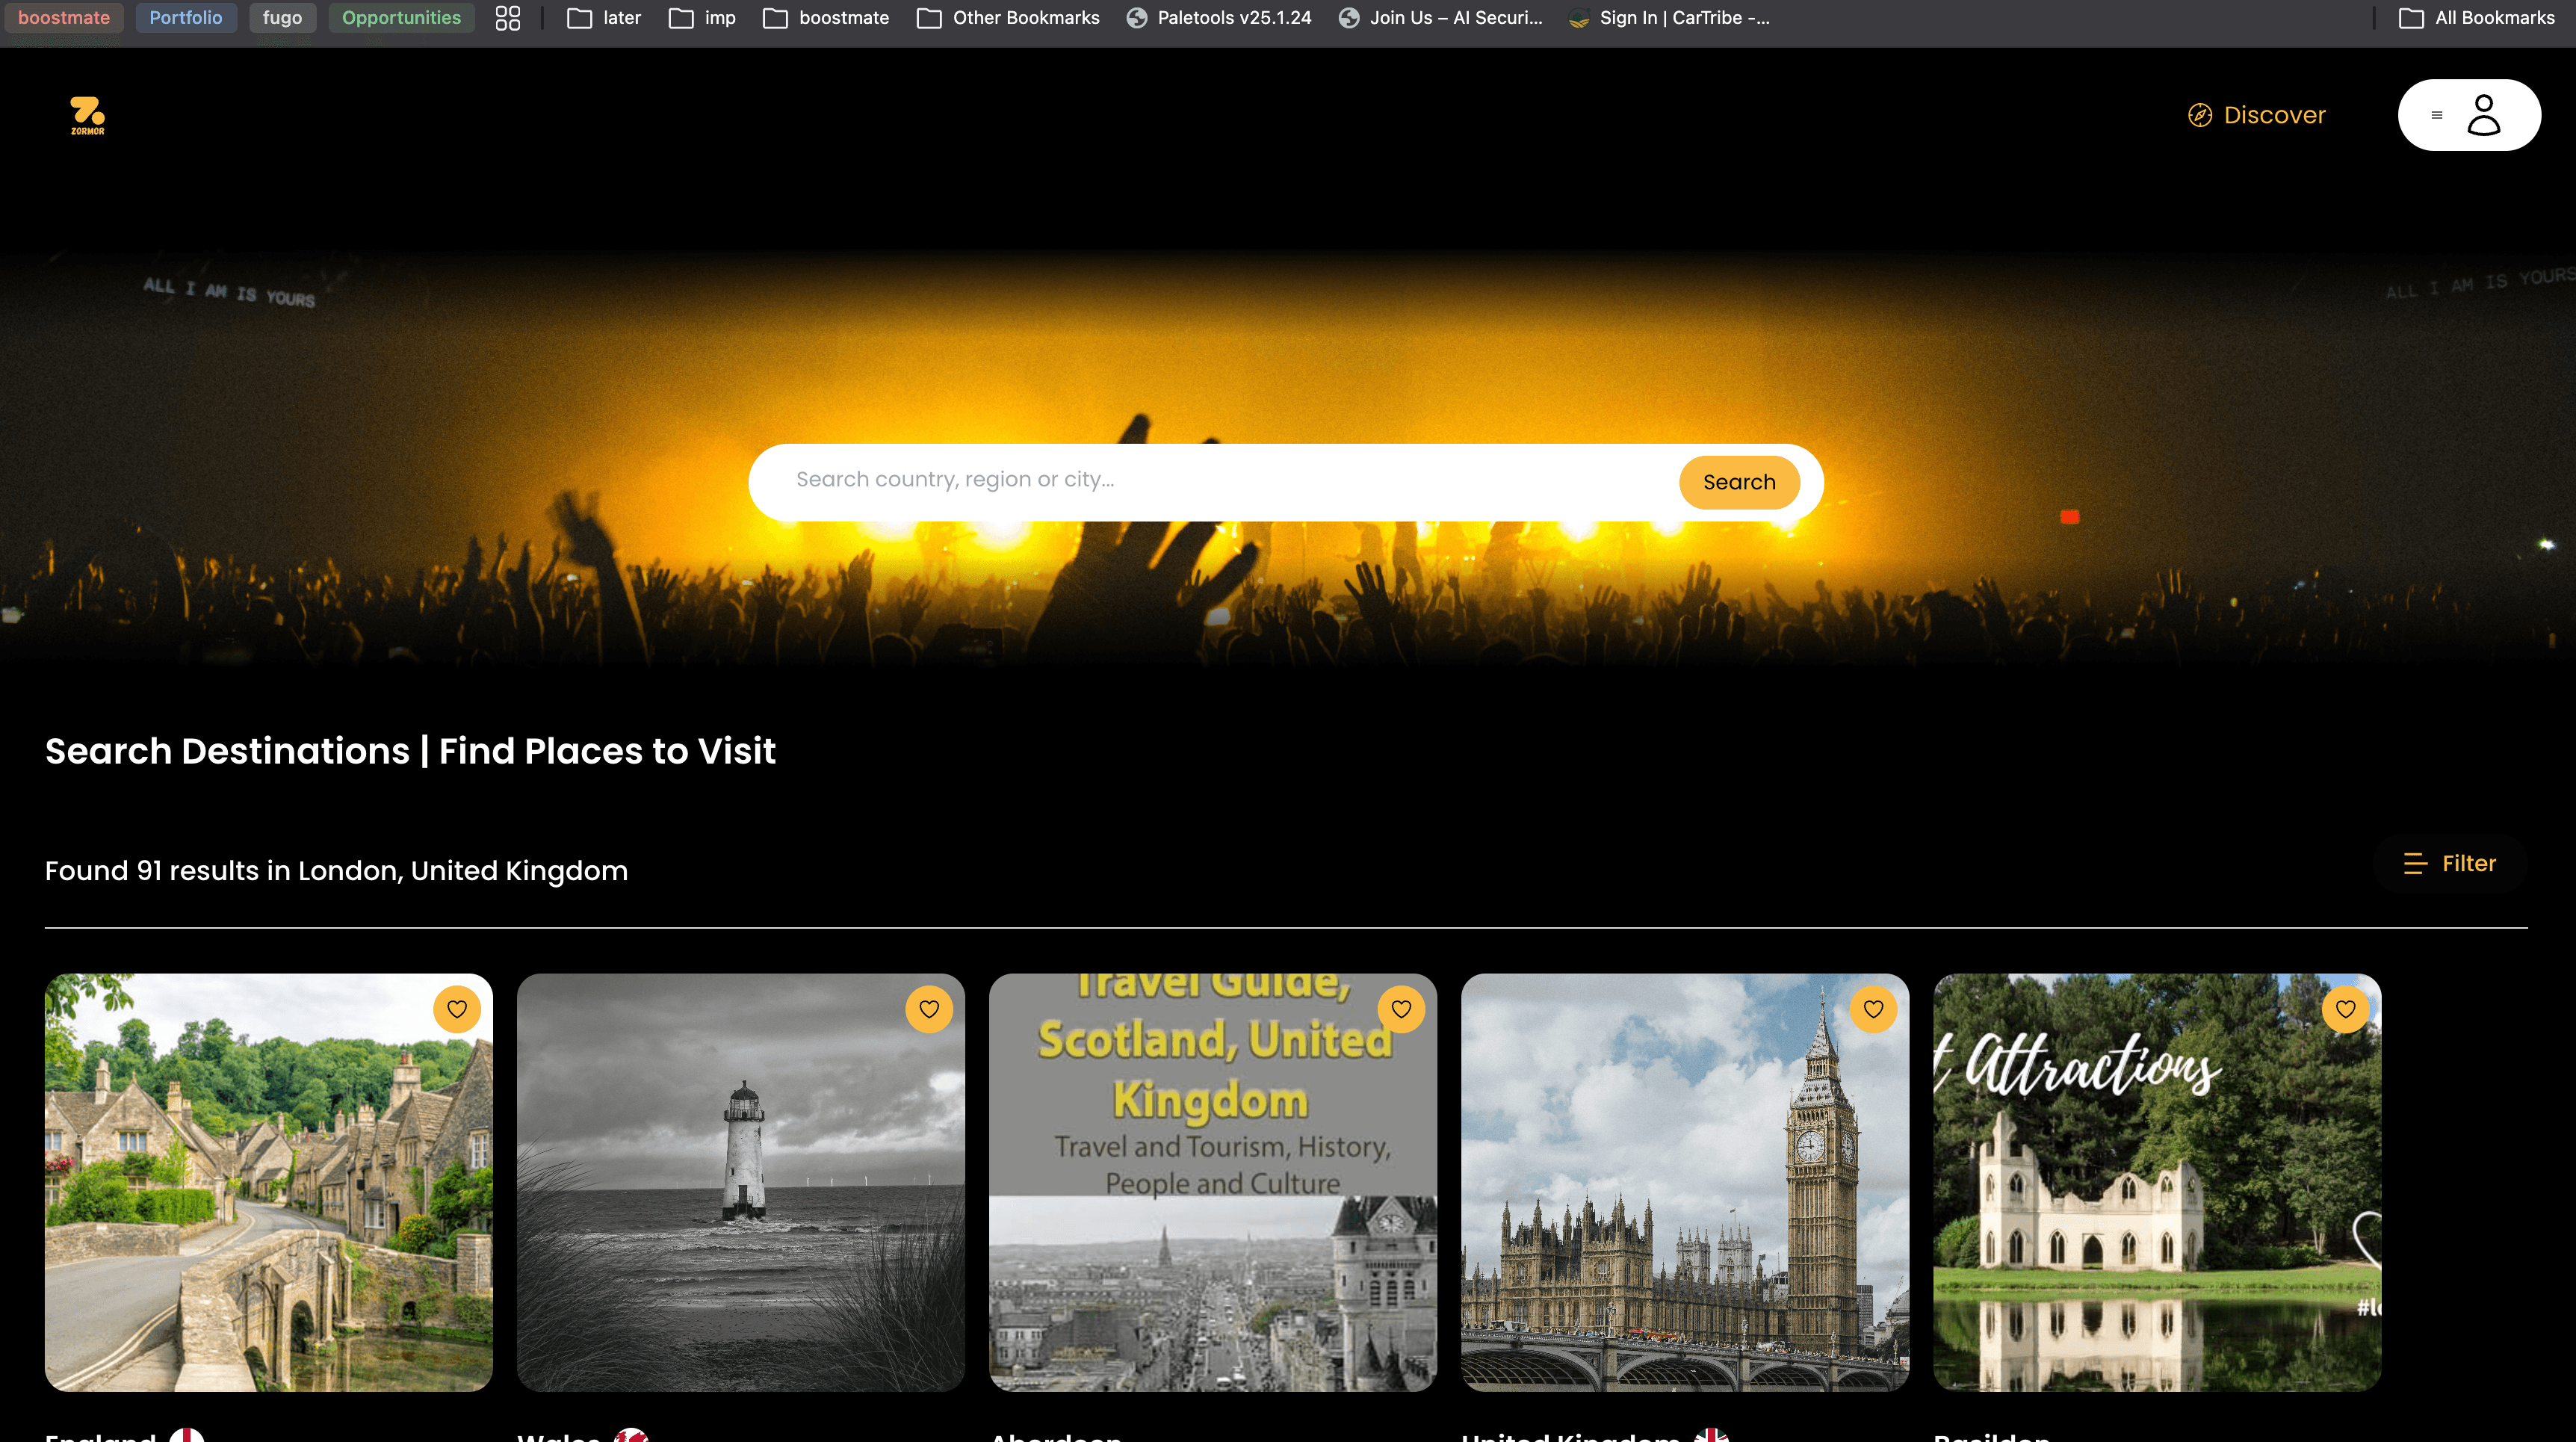Open the browser tab groups grid icon
The width and height of the screenshot is (2576, 1442).
[508, 18]
